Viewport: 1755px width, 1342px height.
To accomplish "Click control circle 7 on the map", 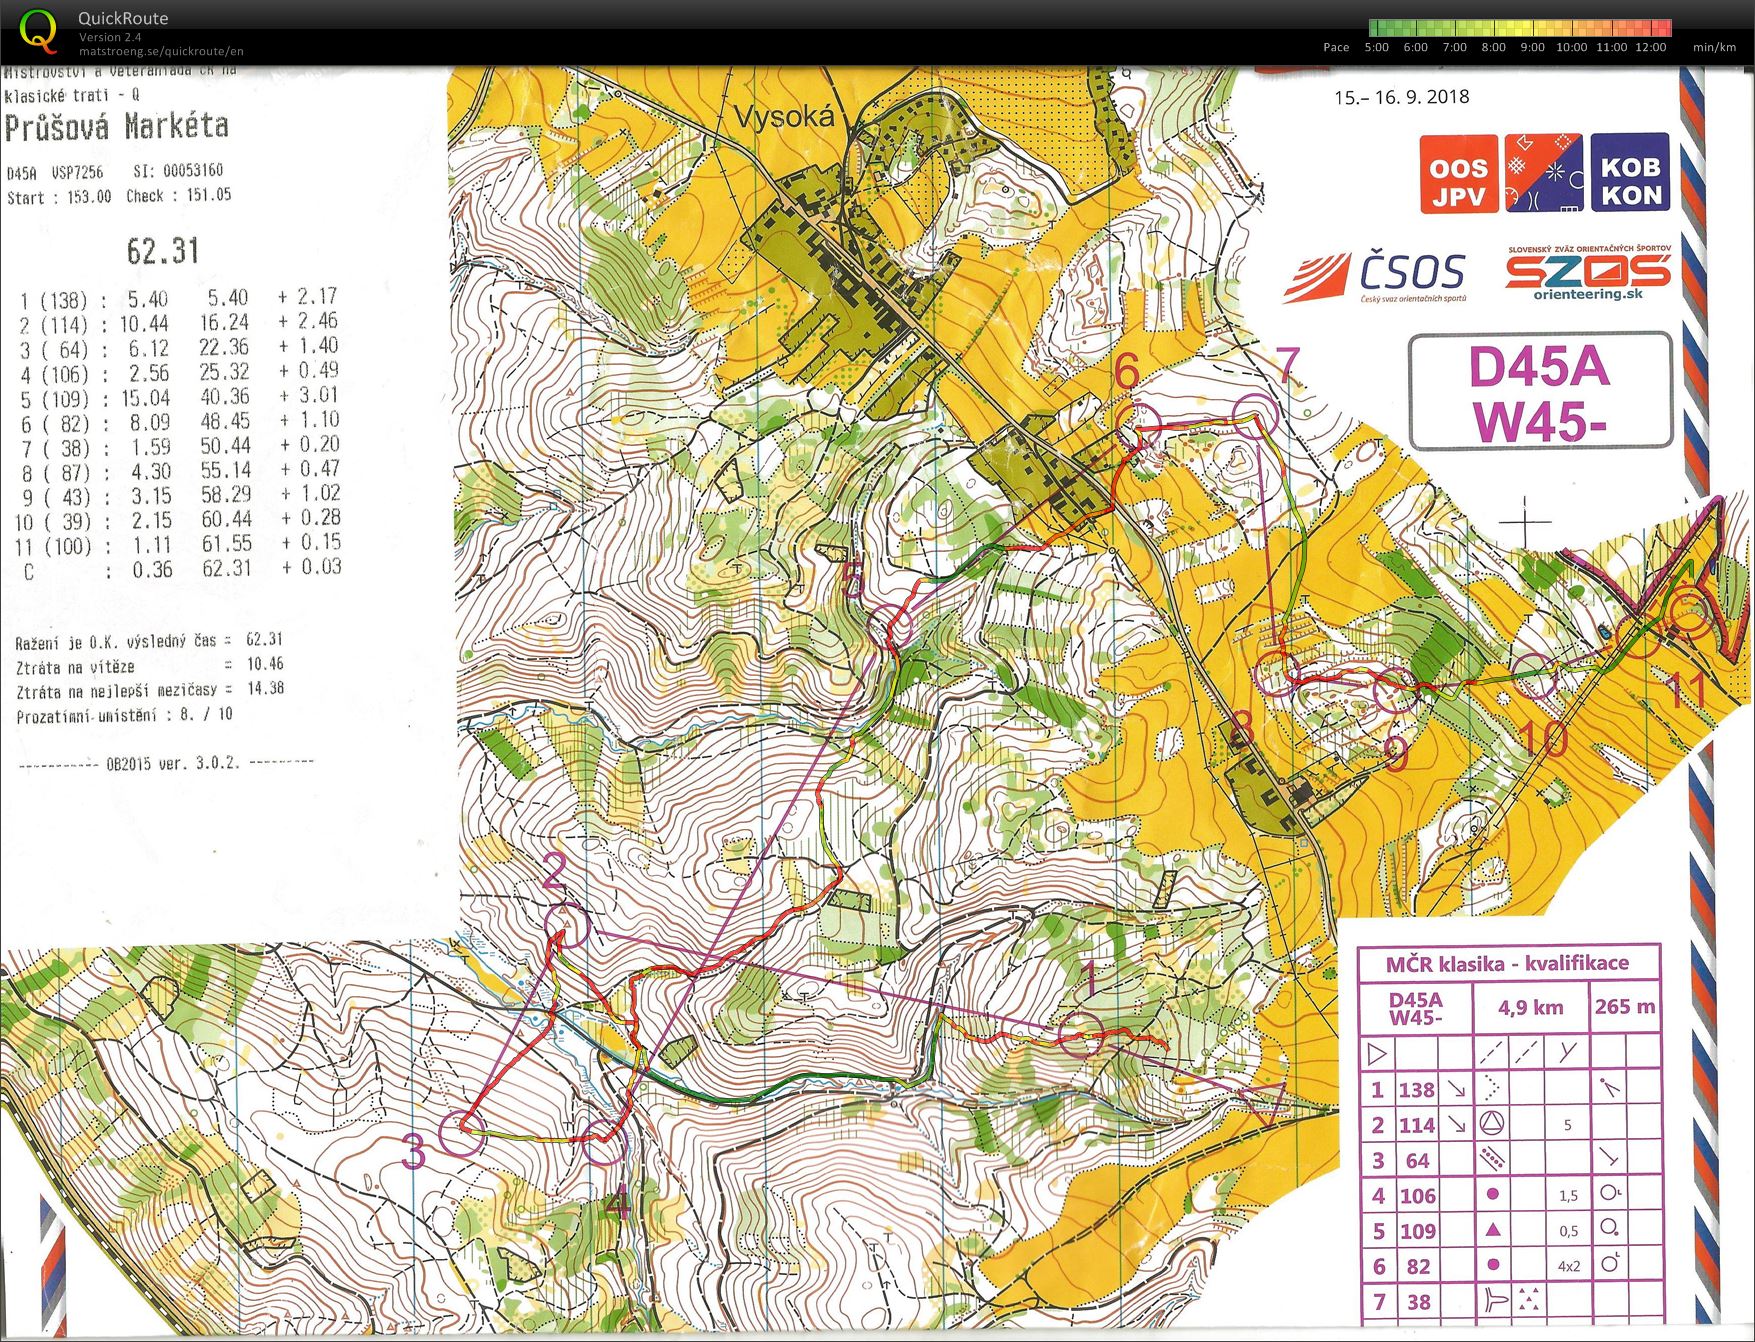I will click(1255, 417).
